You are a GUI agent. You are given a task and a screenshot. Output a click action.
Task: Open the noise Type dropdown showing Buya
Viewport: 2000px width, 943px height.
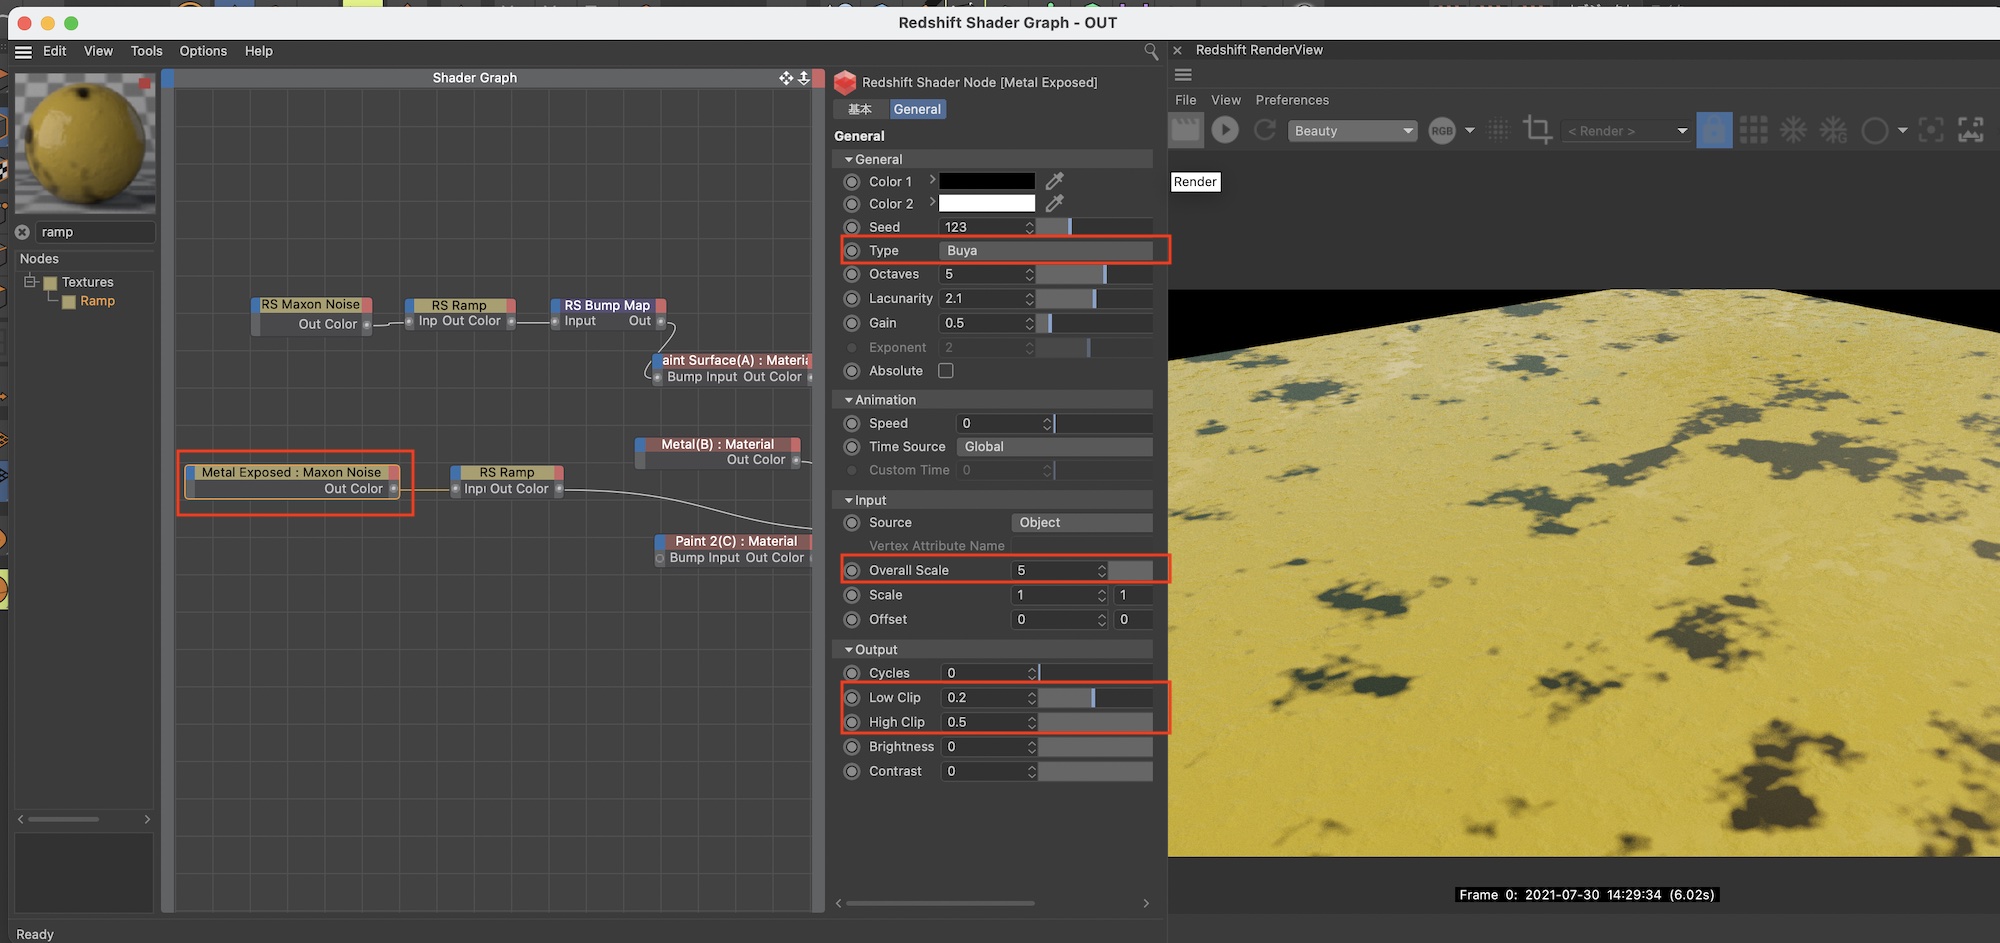[1045, 250]
